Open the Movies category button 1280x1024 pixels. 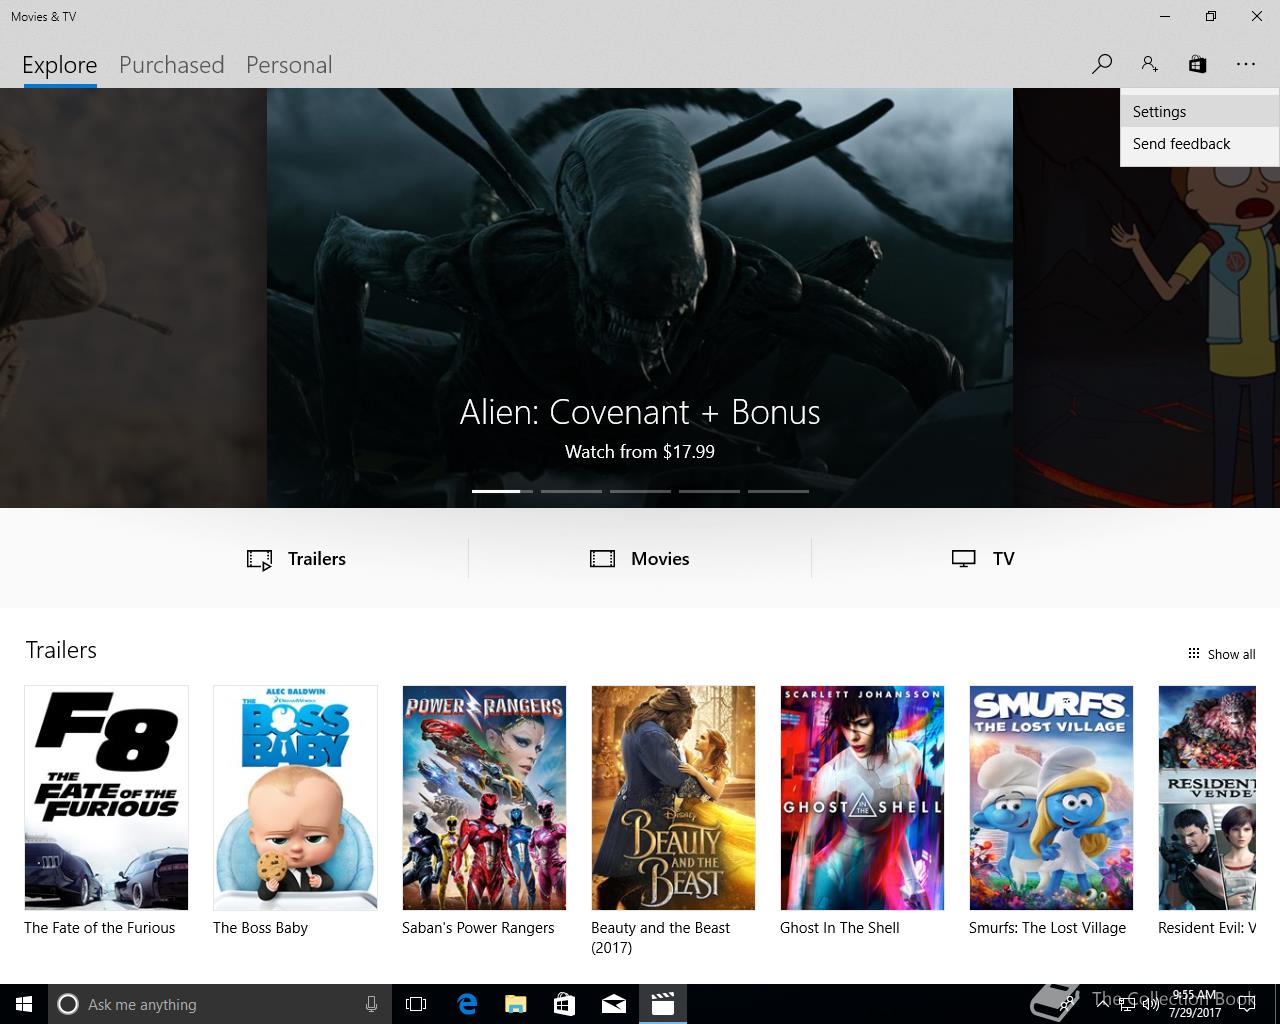pos(640,559)
